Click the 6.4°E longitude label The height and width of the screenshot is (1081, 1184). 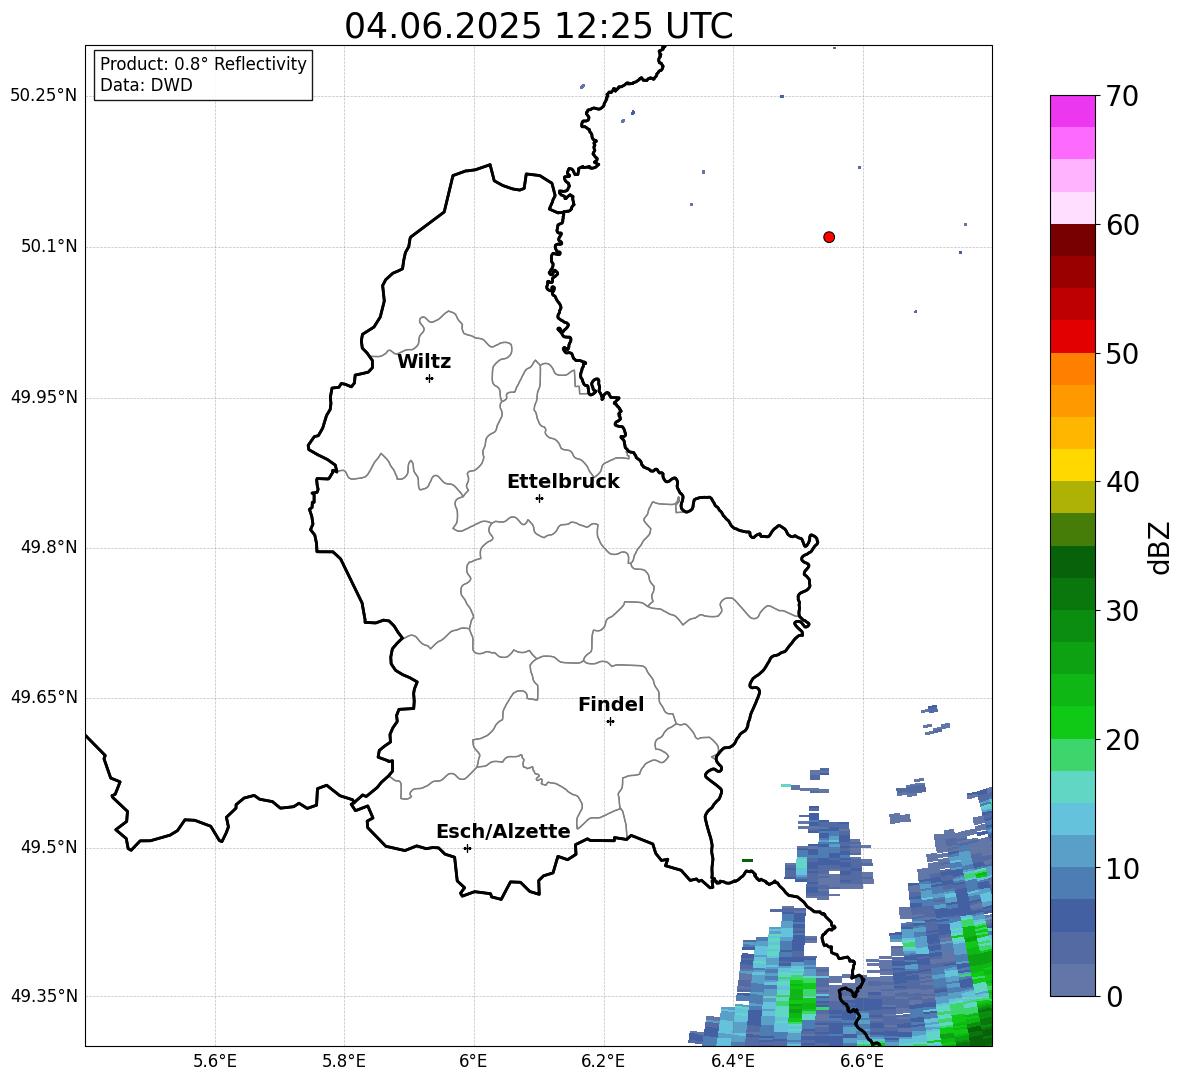[732, 1061]
